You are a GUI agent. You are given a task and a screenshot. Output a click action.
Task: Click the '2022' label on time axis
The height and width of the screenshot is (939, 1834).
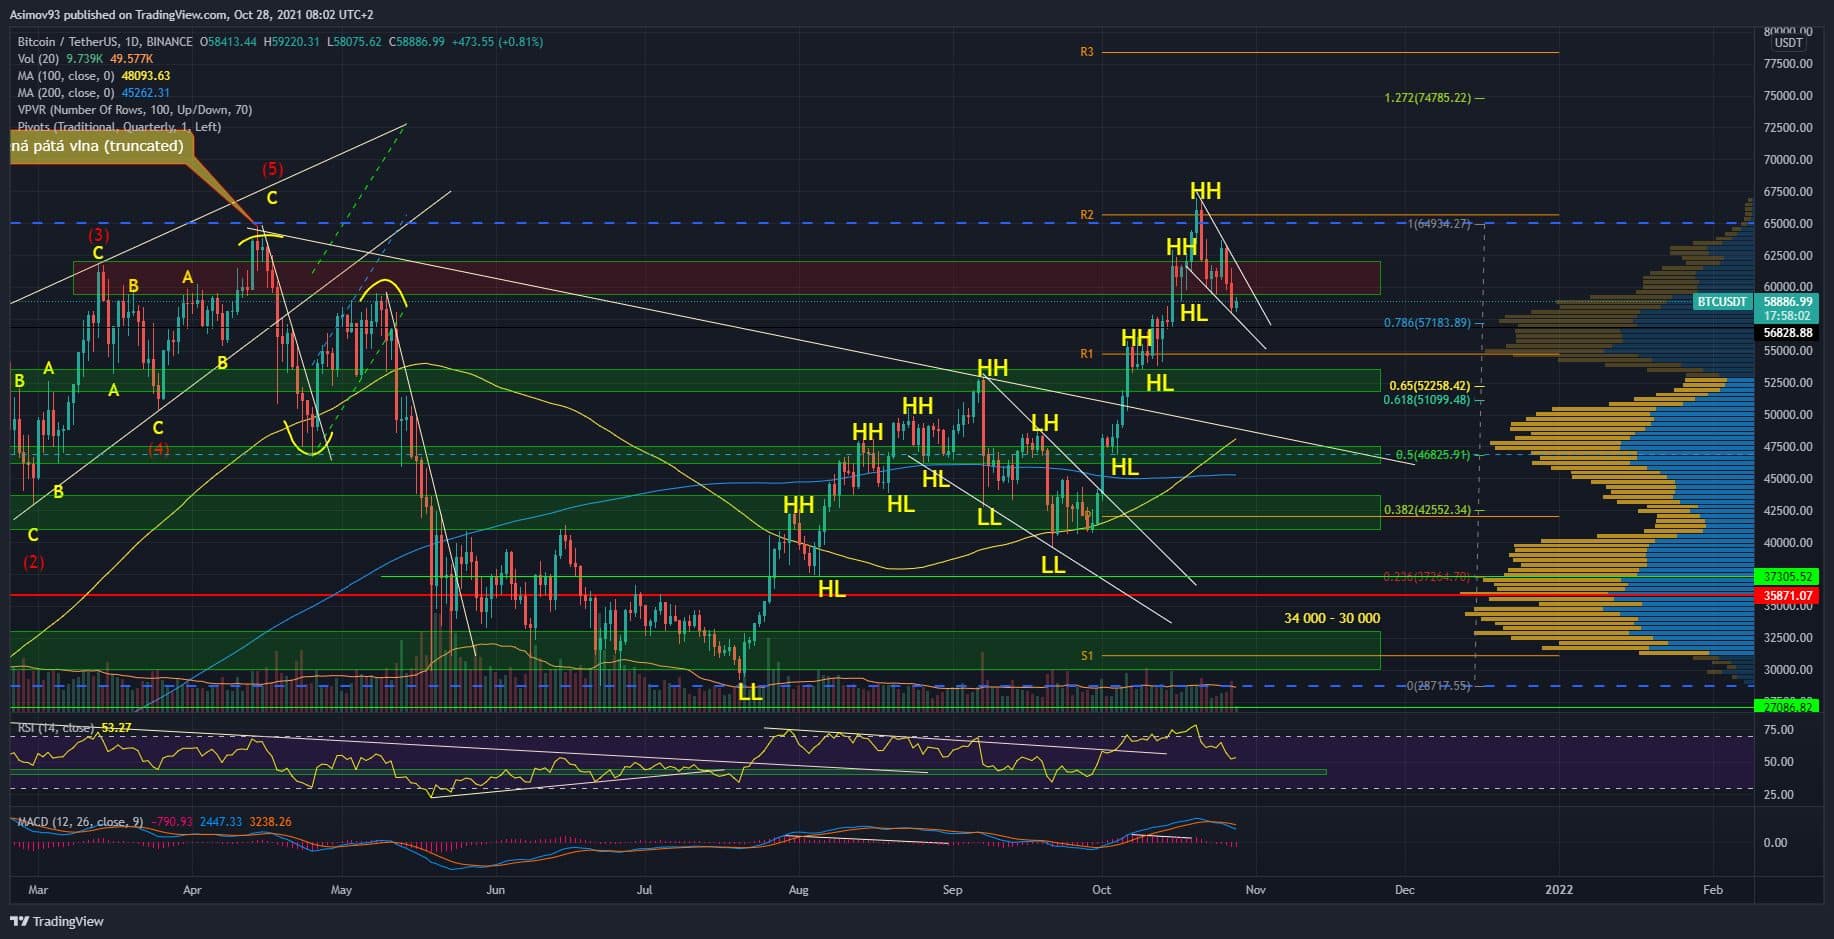[x=1559, y=890]
